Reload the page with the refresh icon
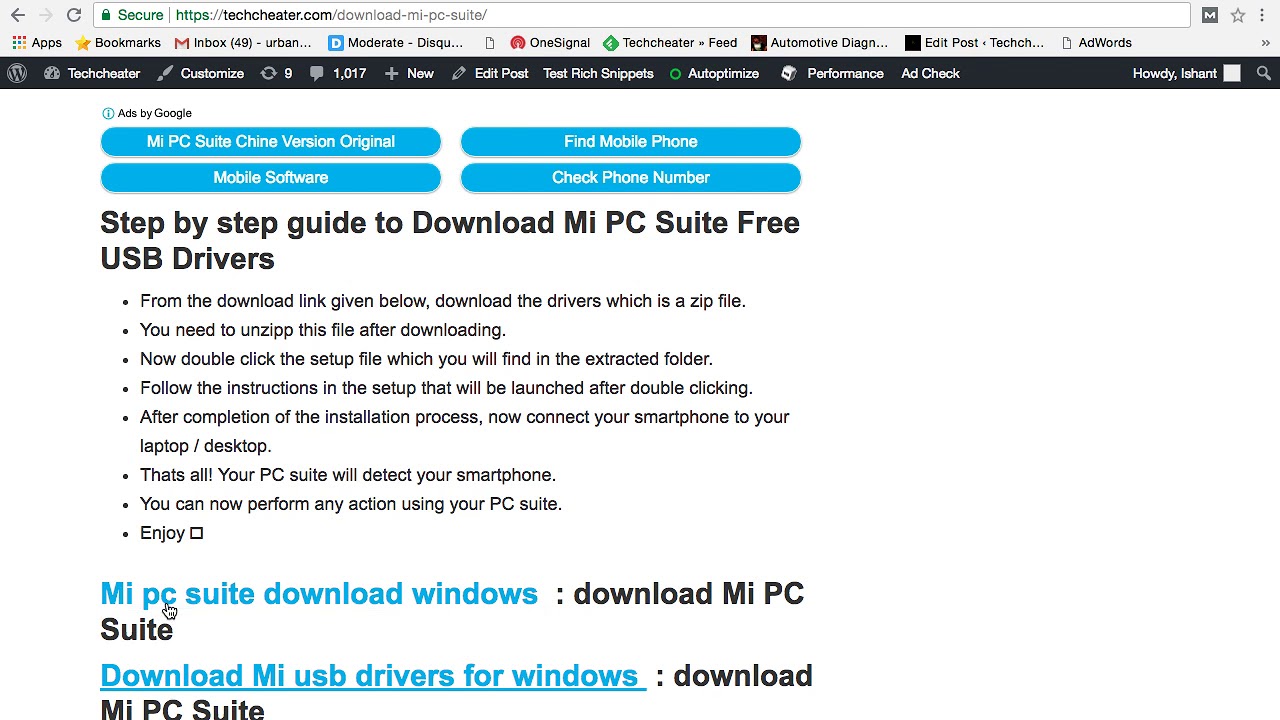The height and width of the screenshot is (720, 1280). point(74,15)
